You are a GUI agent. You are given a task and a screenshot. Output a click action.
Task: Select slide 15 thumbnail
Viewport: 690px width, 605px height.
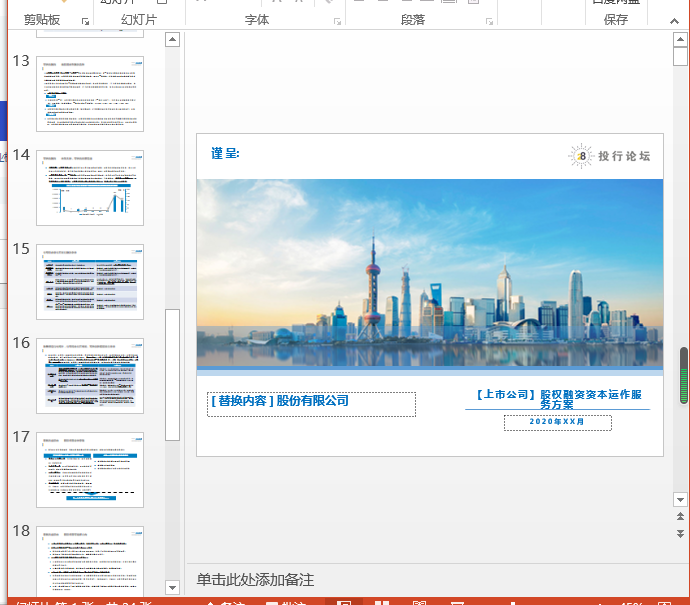(x=90, y=282)
